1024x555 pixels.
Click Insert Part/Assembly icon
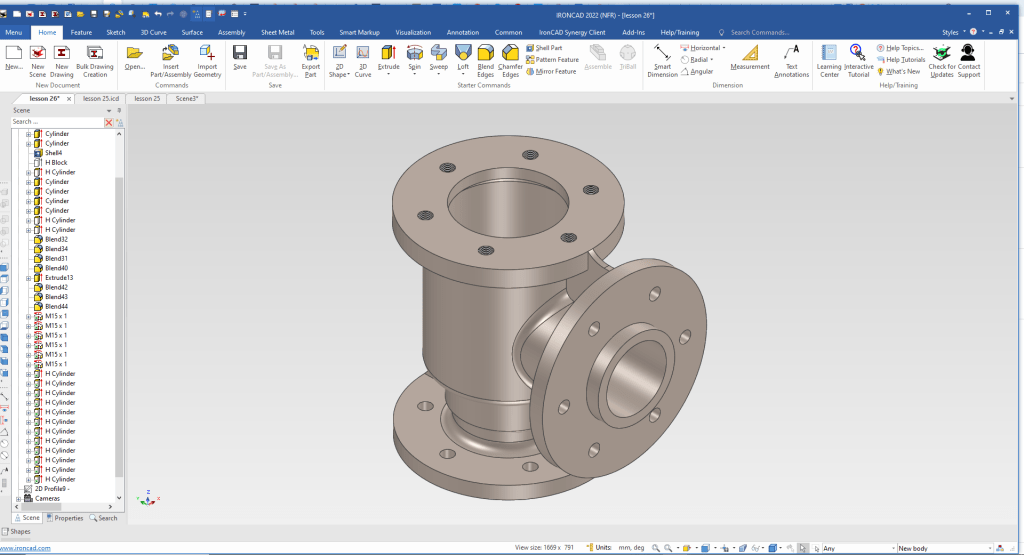(170, 52)
